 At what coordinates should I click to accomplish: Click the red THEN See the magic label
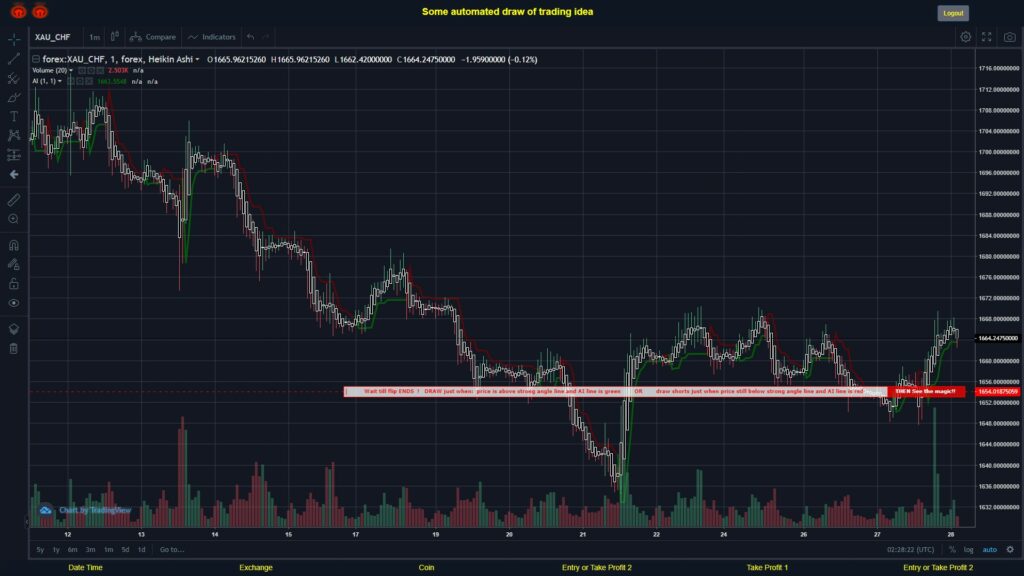coord(925,391)
